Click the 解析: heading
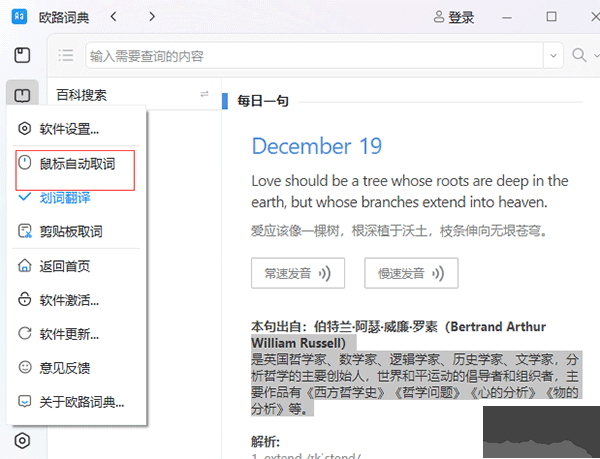 (x=266, y=442)
